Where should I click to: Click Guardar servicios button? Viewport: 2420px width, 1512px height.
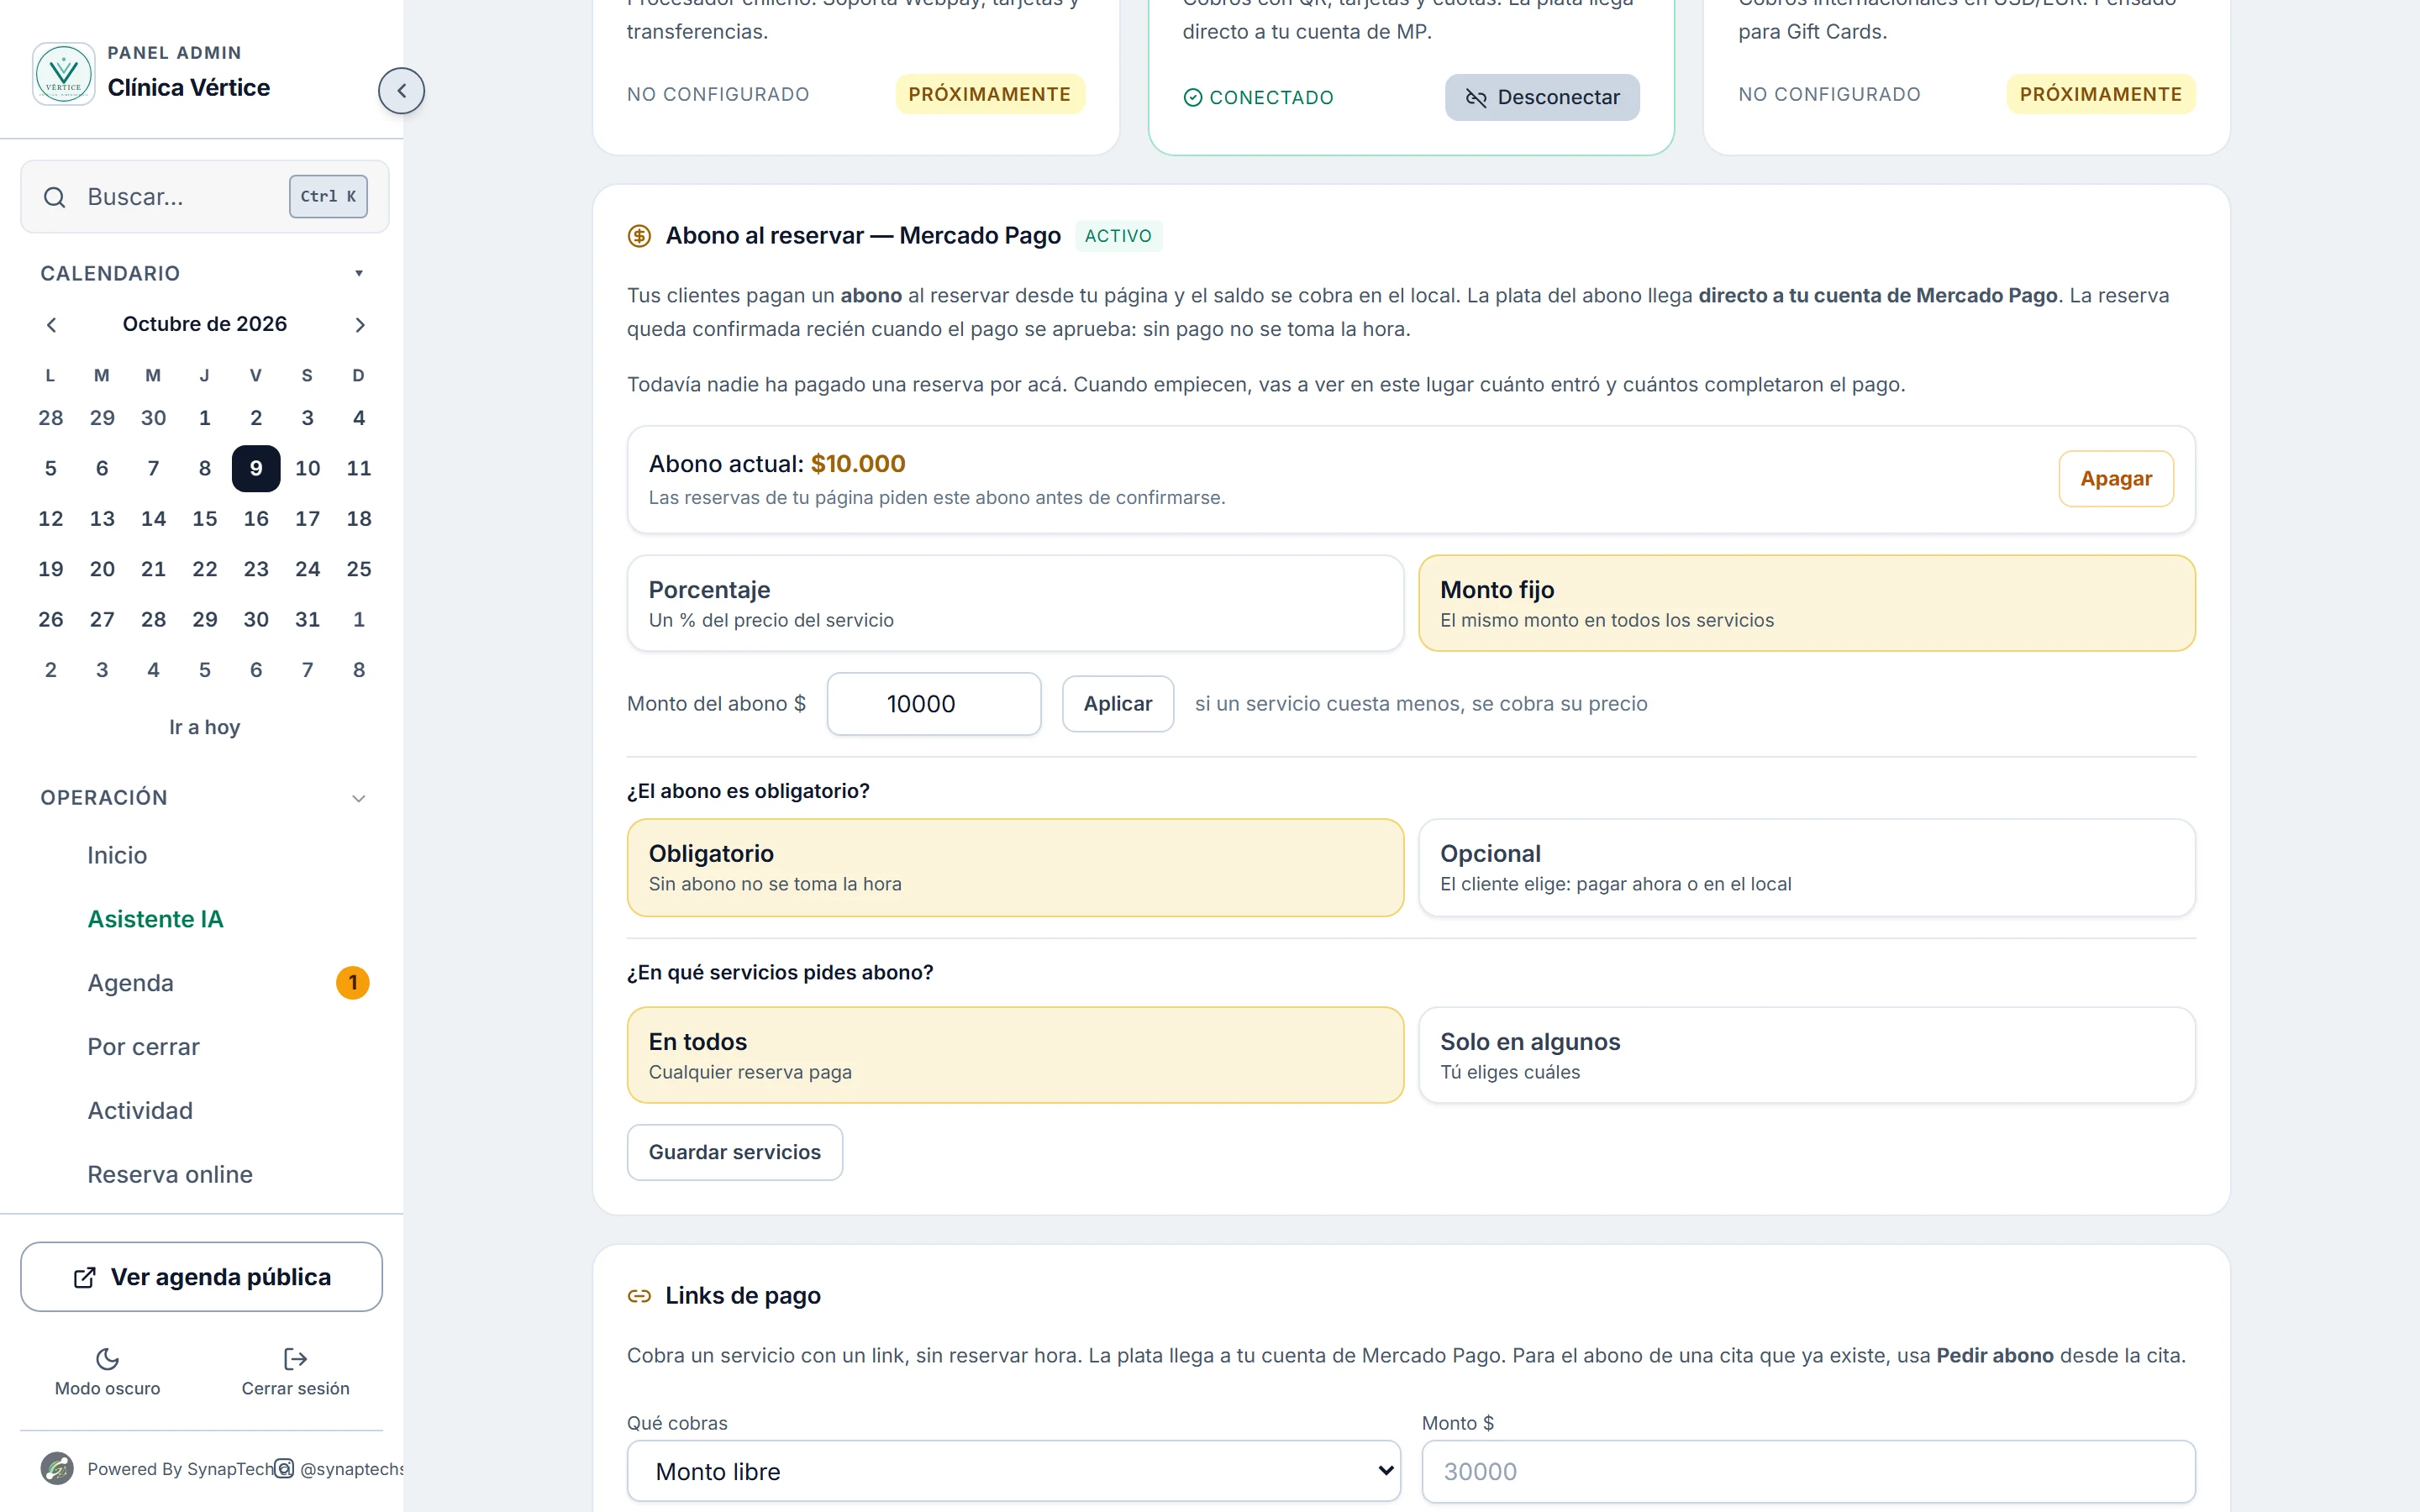pyautogui.click(x=735, y=1152)
